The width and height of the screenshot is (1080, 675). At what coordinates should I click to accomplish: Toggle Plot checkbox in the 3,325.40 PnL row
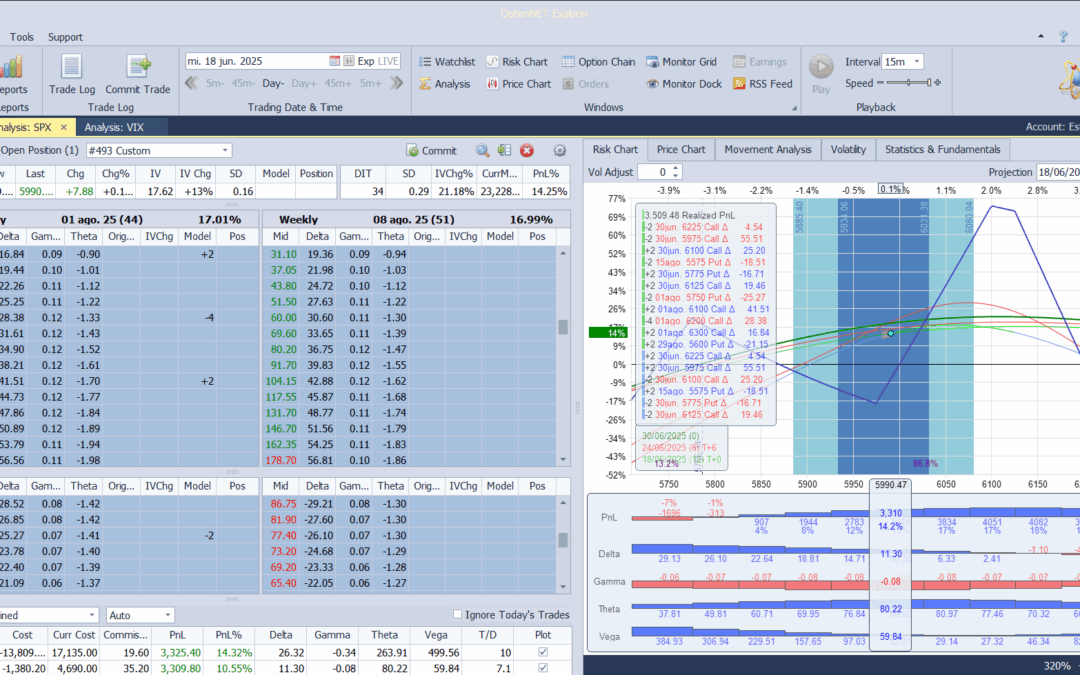543,652
